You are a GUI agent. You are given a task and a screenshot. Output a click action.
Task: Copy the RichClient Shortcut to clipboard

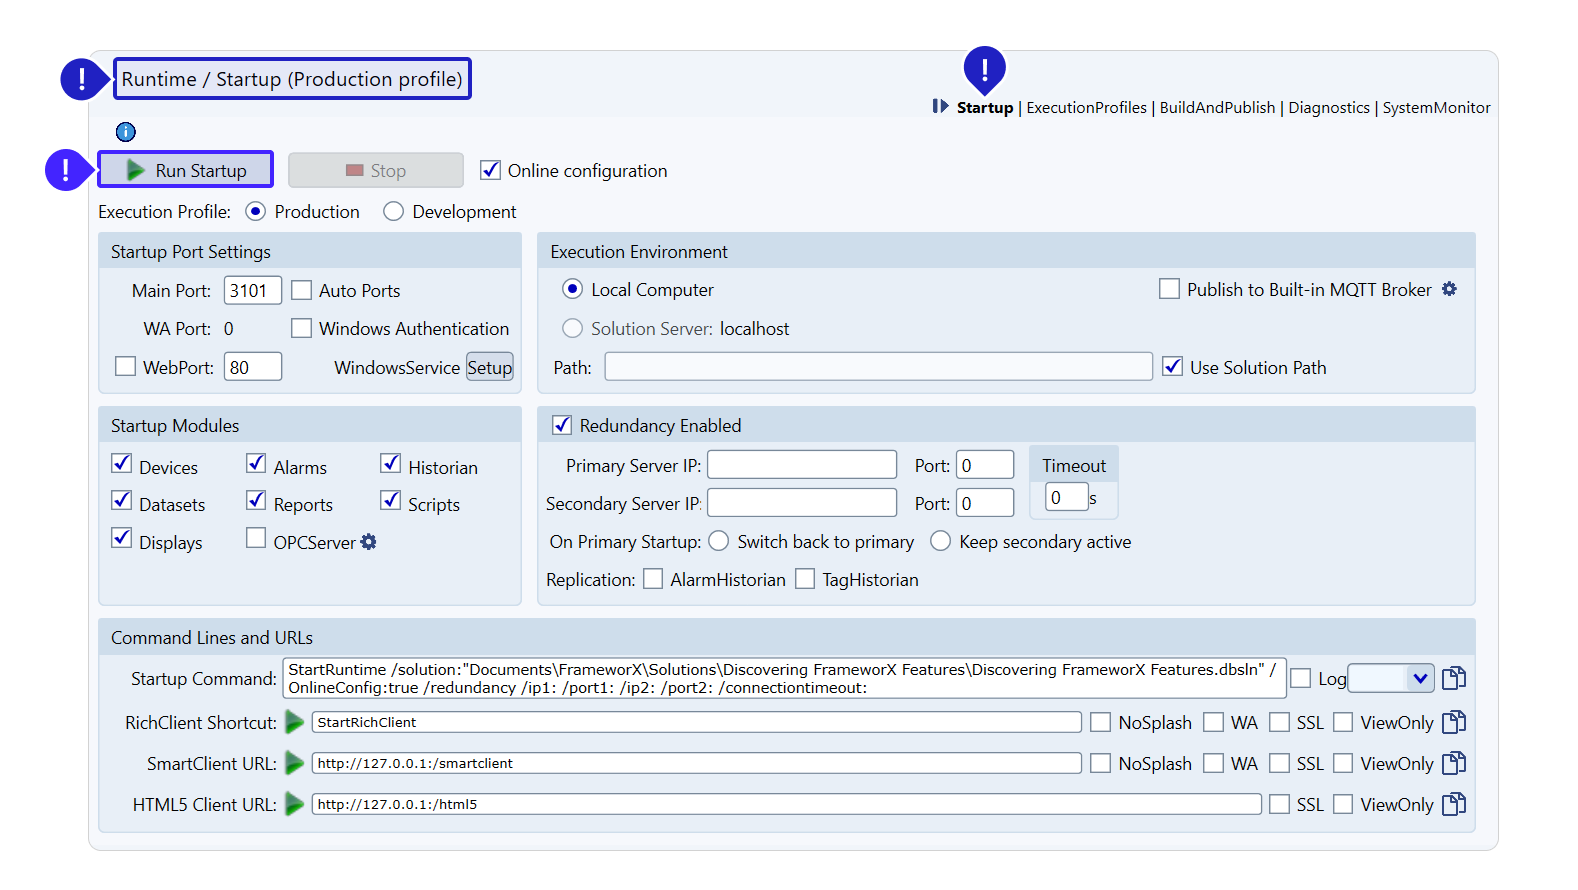click(x=1454, y=722)
